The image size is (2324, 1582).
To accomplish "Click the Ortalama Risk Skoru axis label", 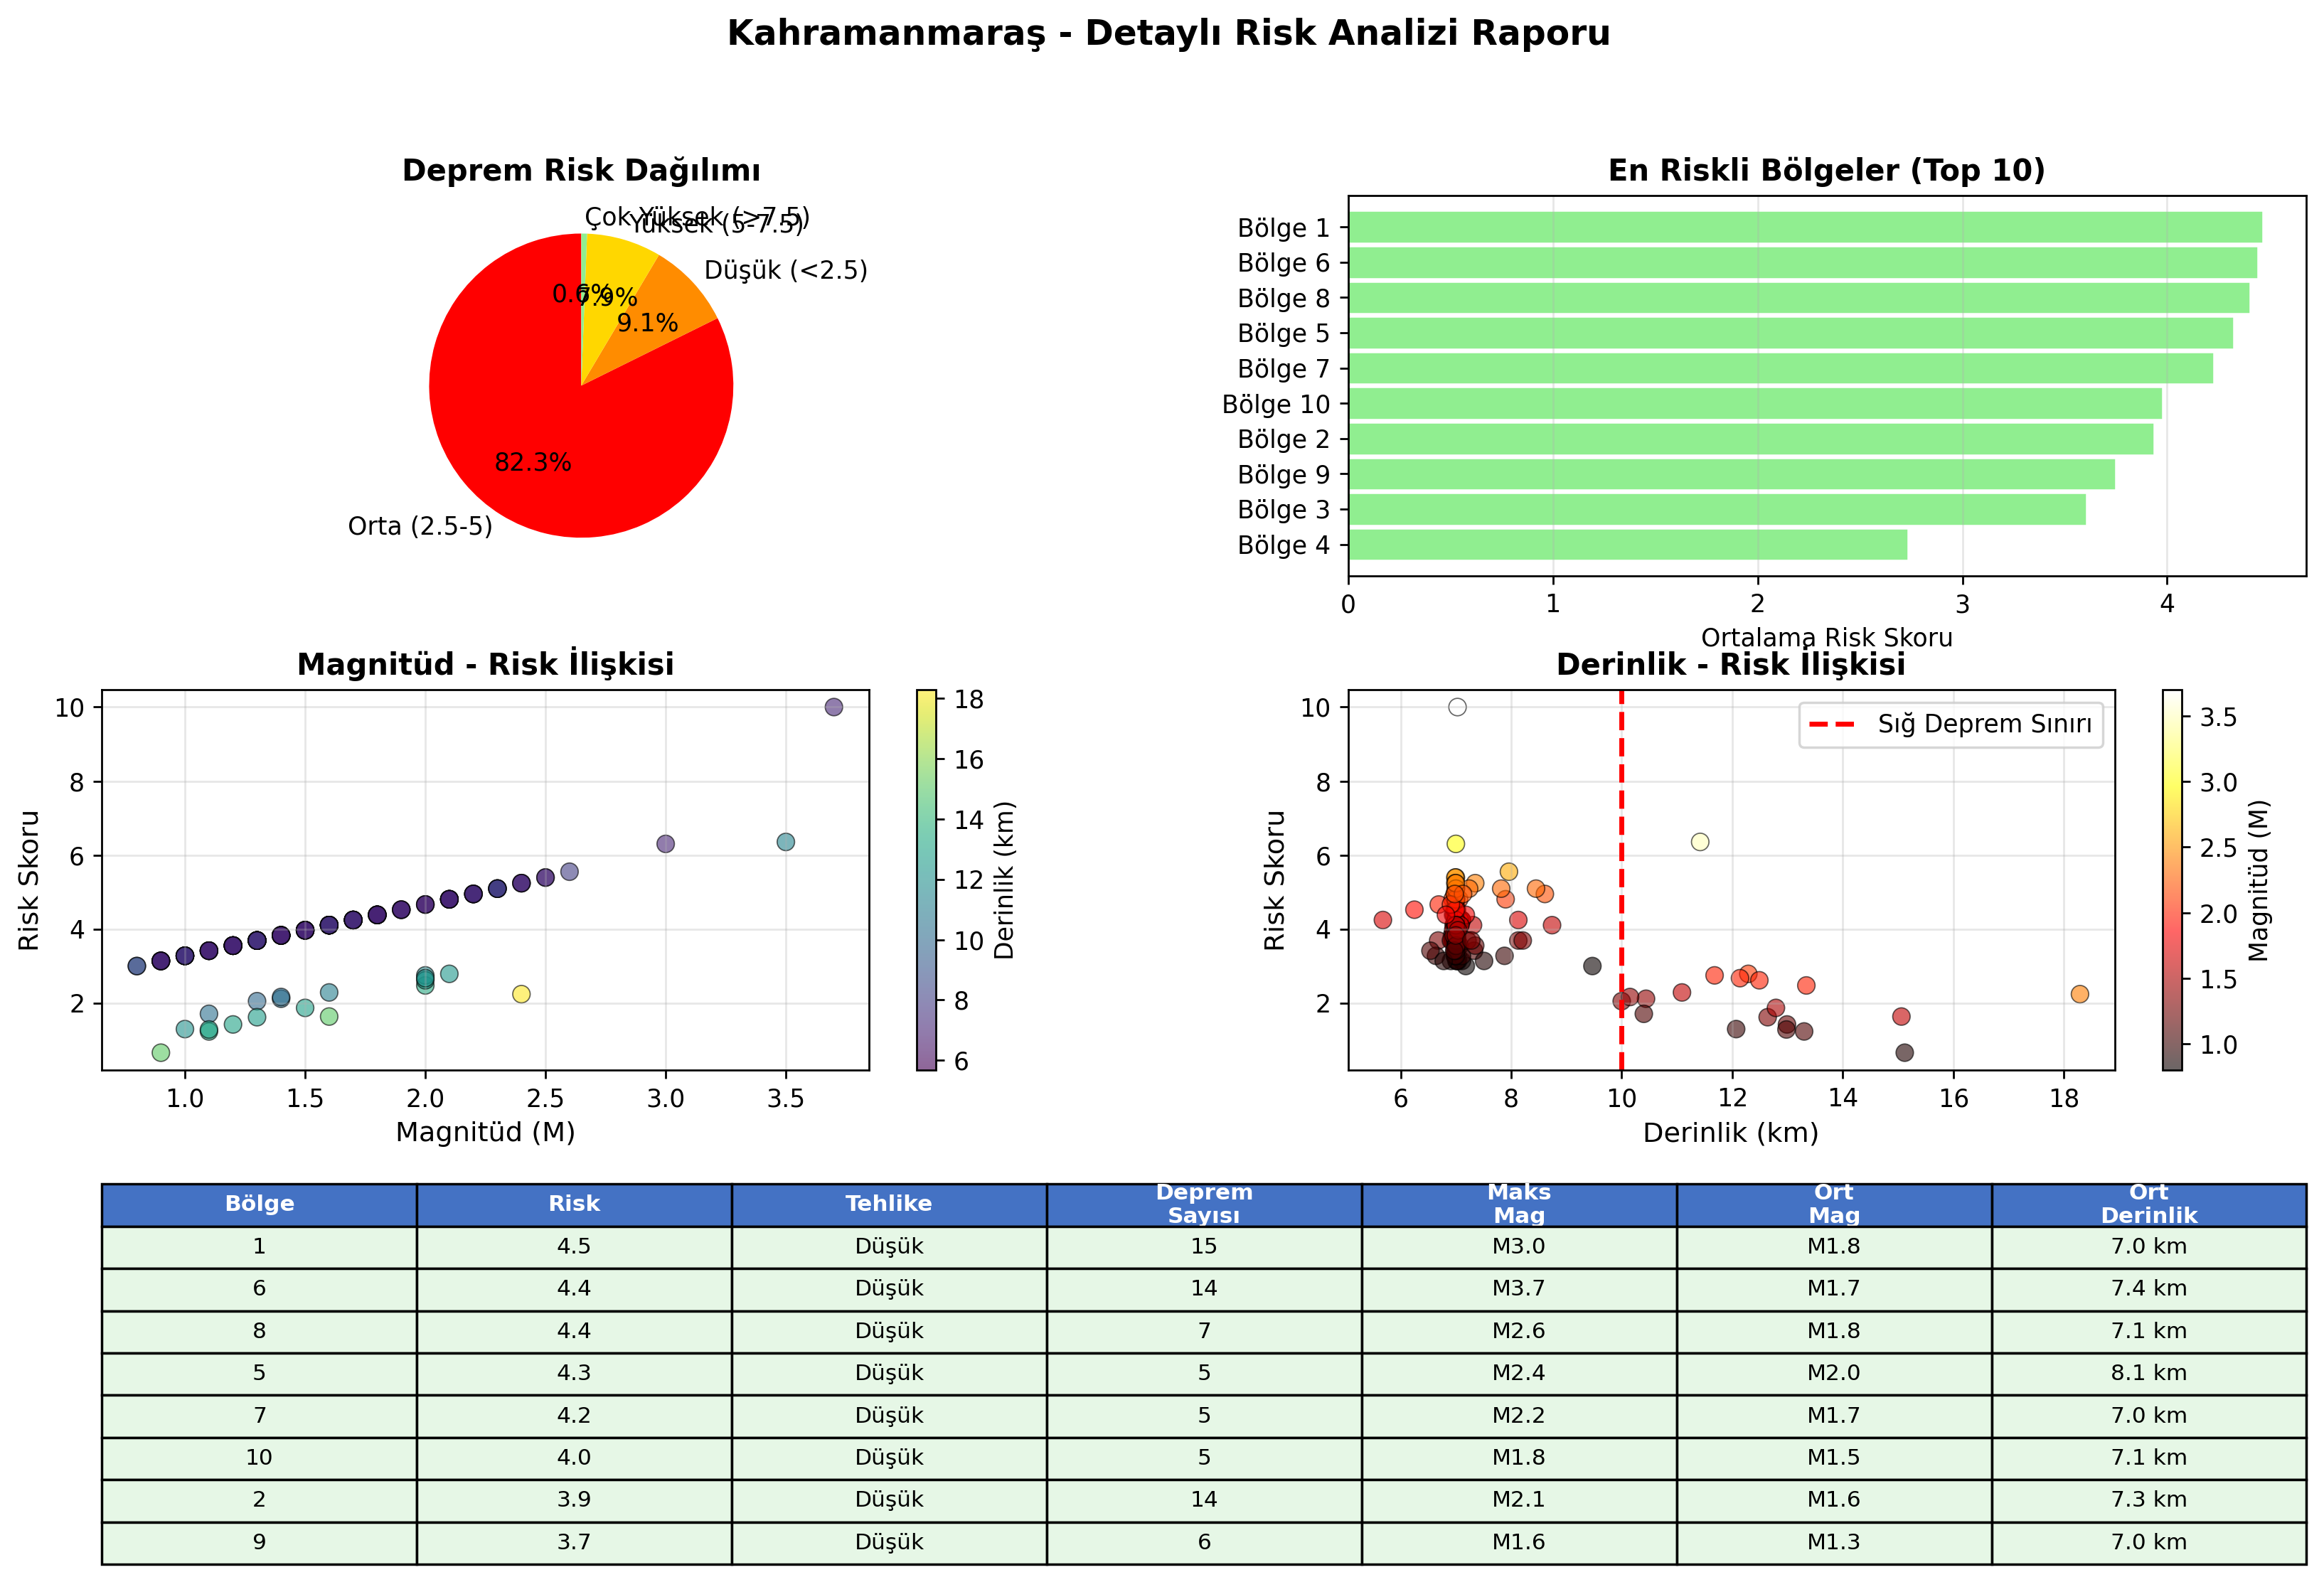I will (x=1826, y=637).
